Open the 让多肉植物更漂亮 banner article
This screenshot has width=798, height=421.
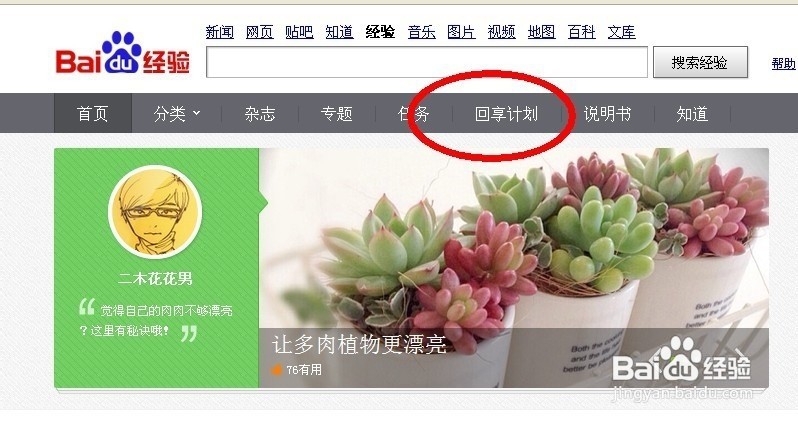click(359, 345)
